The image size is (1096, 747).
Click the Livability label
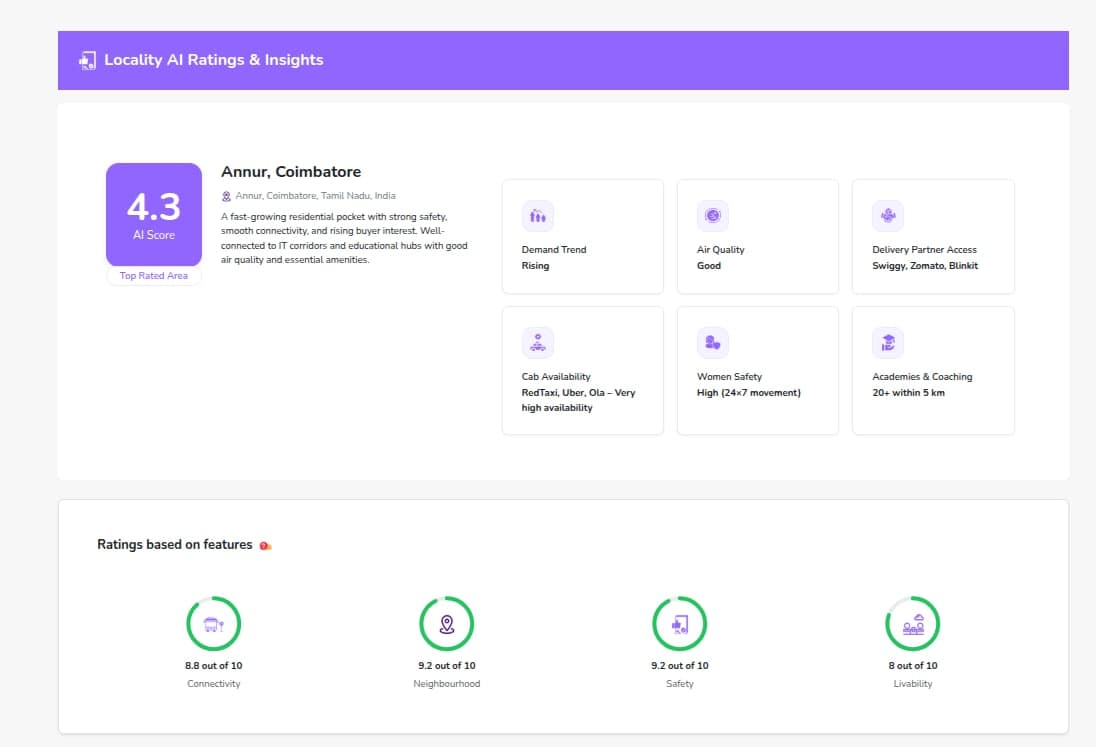point(913,684)
